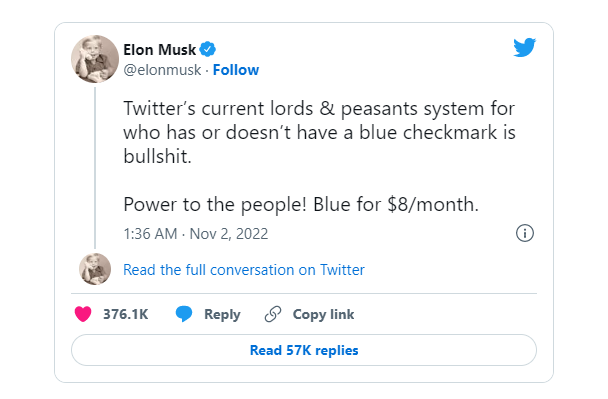The height and width of the screenshot is (399, 608).
Task: Open the circled info icon
Action: click(525, 233)
